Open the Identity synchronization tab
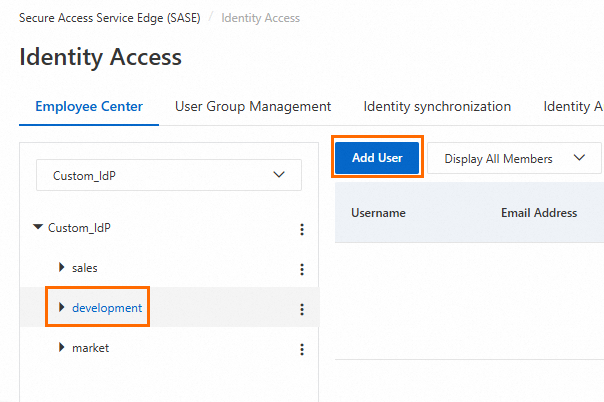Viewport: 604px width, 402px height. [437, 106]
